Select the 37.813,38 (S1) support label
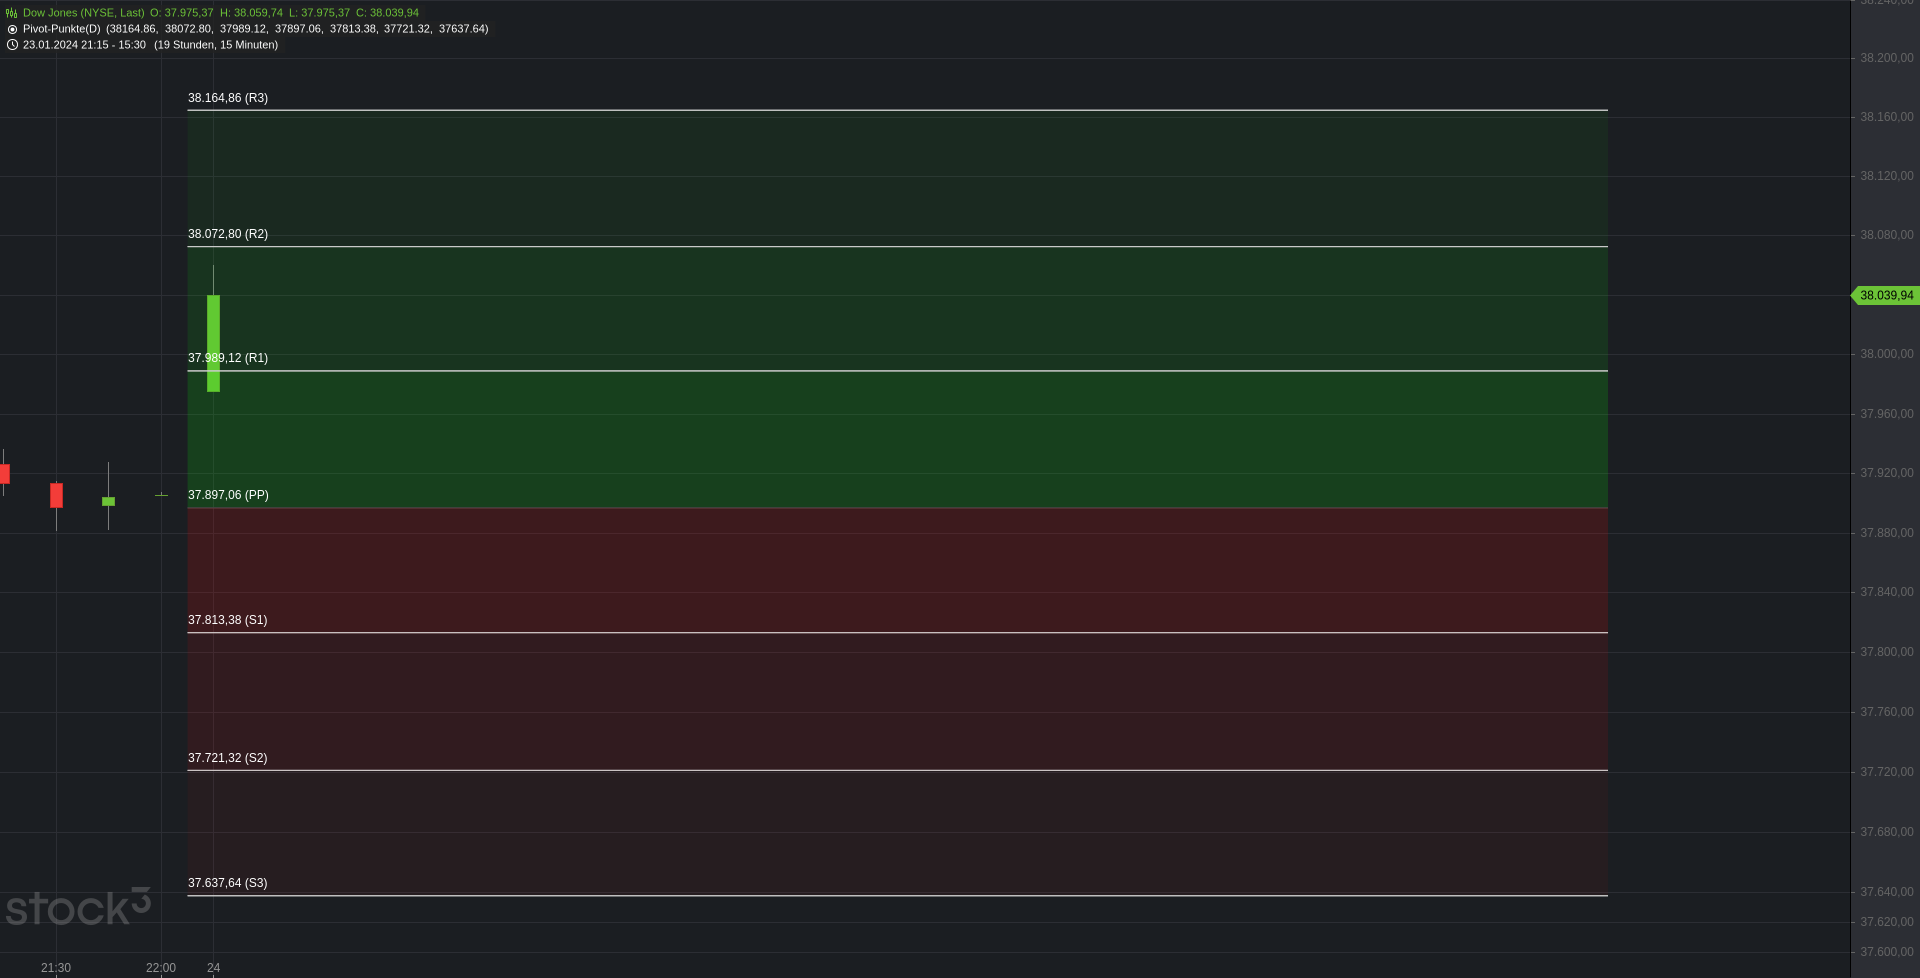 [x=228, y=620]
